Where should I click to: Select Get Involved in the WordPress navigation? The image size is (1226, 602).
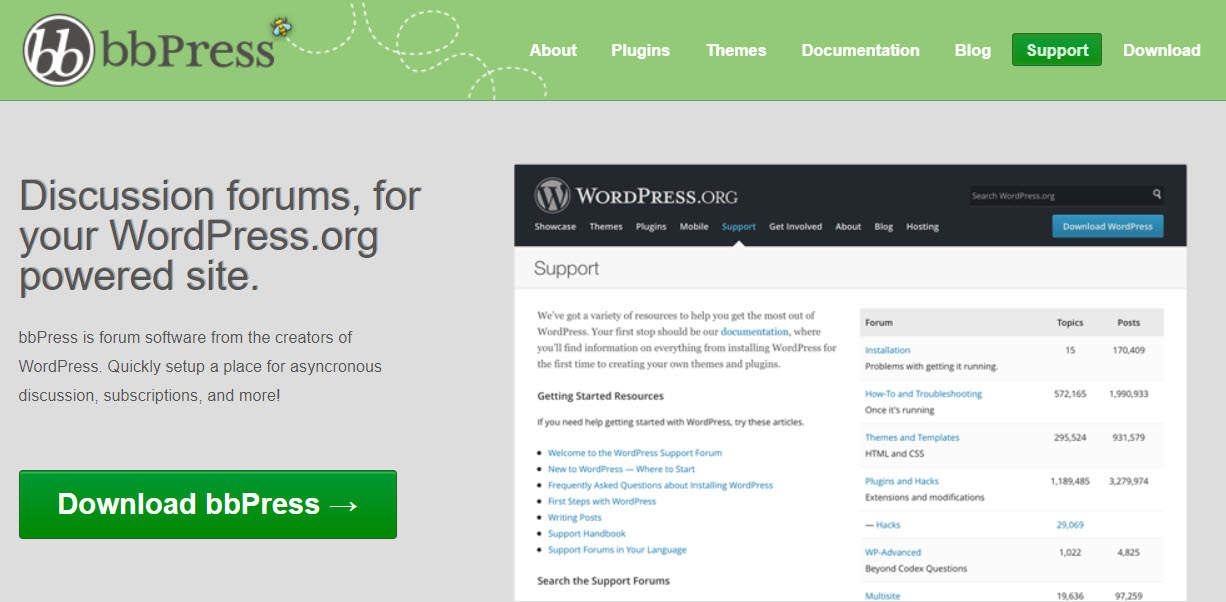point(795,227)
